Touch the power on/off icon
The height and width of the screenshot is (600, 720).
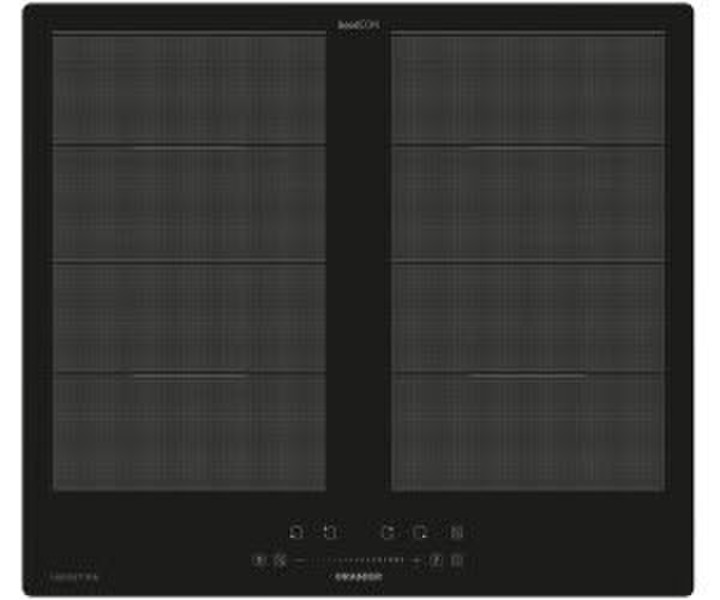point(259,560)
